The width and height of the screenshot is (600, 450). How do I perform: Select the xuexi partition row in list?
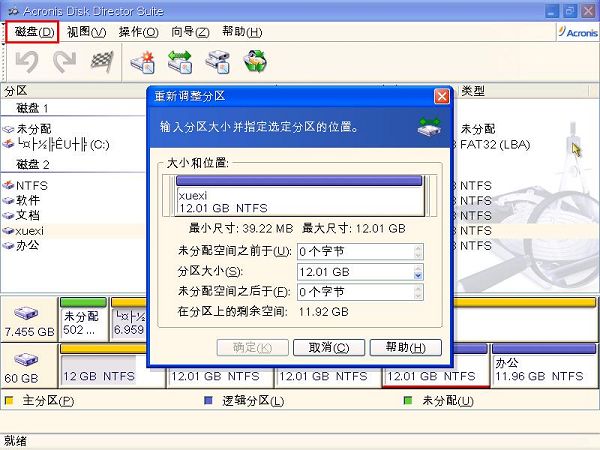point(73,231)
